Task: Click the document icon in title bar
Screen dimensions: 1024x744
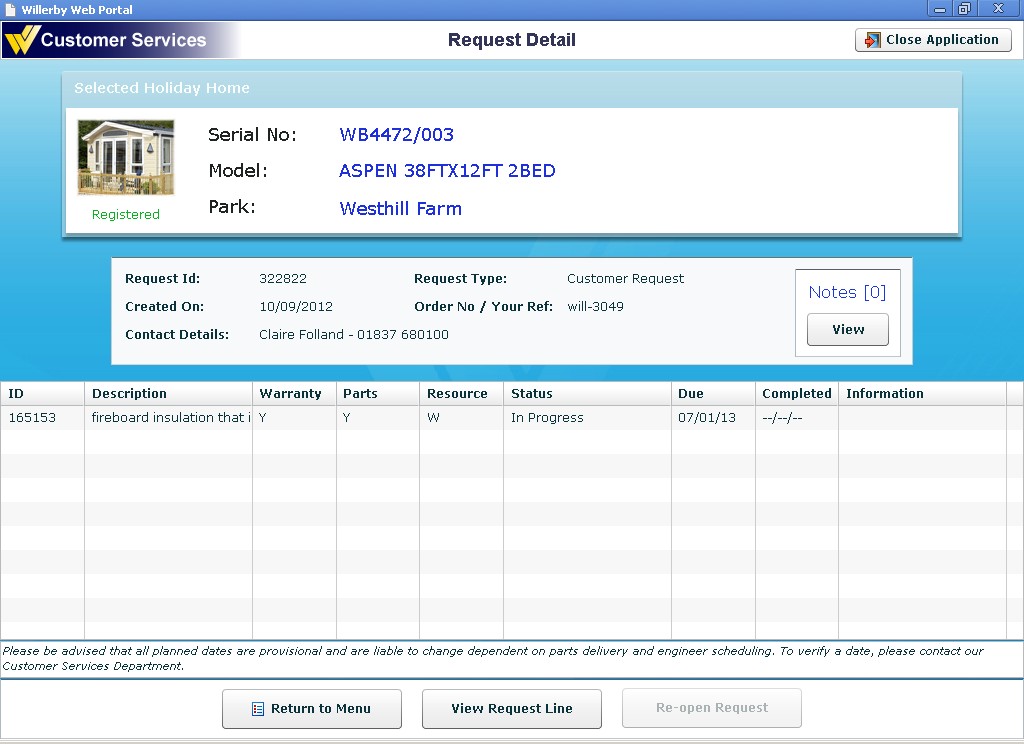Action: pos(11,9)
